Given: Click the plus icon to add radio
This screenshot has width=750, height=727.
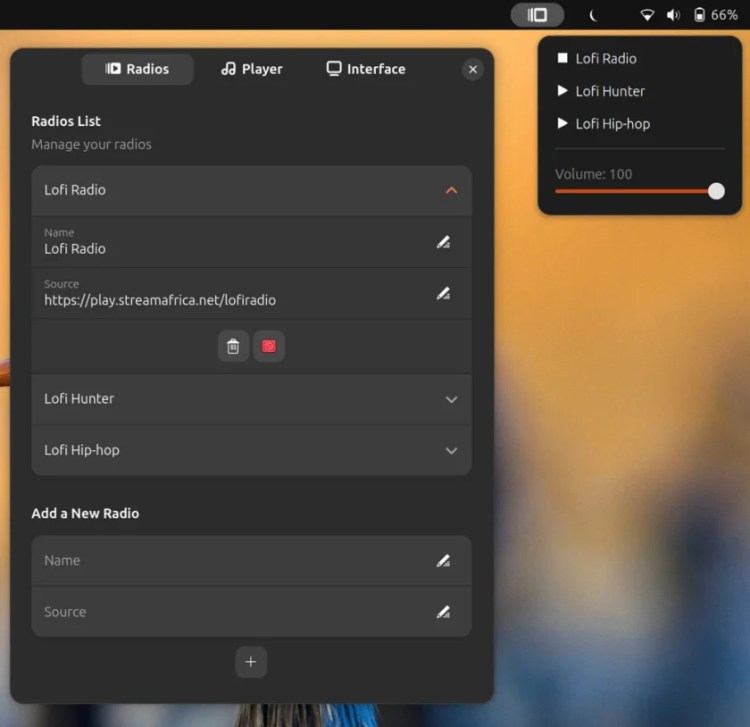Looking at the screenshot, I should click(x=250, y=662).
